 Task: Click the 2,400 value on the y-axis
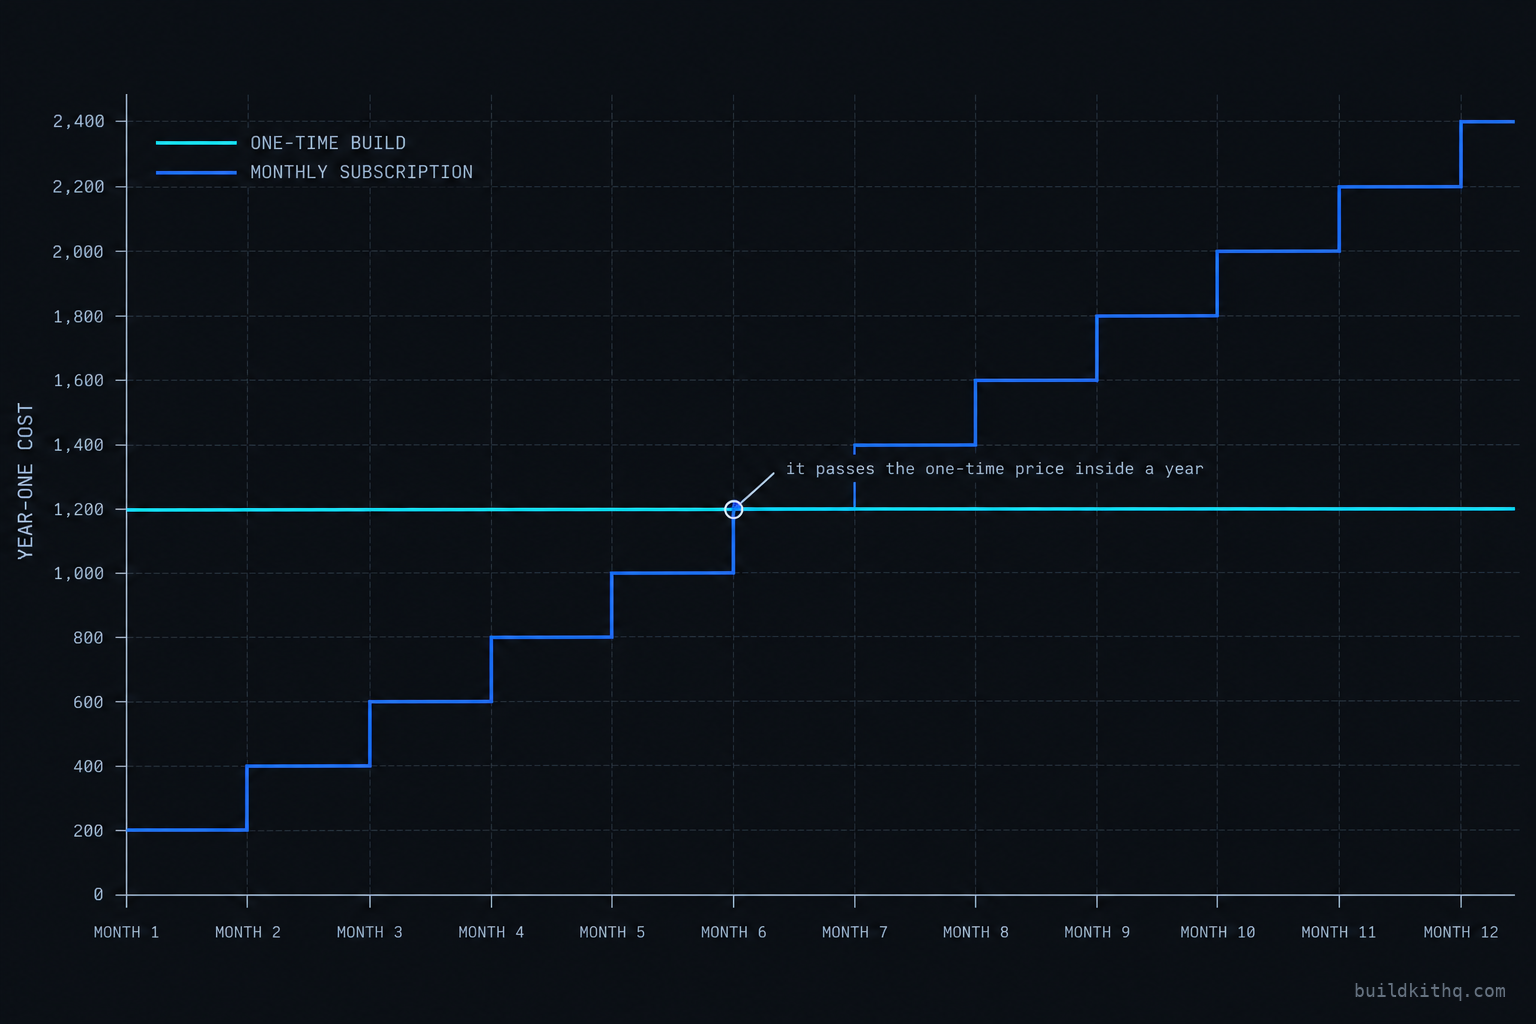[78, 121]
